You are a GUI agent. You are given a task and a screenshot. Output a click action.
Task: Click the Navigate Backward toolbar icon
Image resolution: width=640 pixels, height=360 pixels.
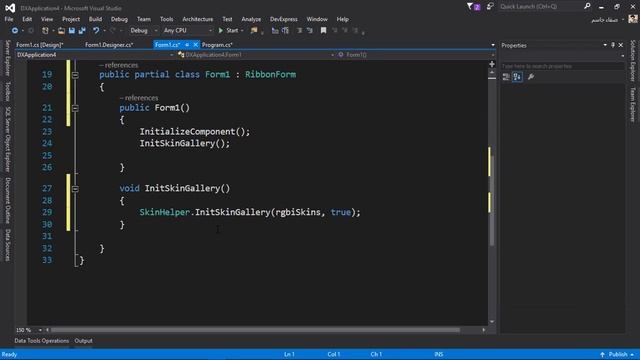click(15, 31)
